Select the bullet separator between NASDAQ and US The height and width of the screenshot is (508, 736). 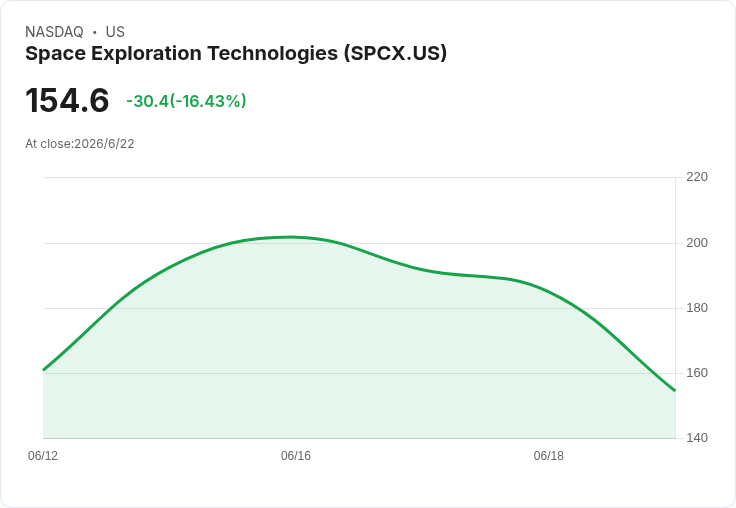pos(95,32)
